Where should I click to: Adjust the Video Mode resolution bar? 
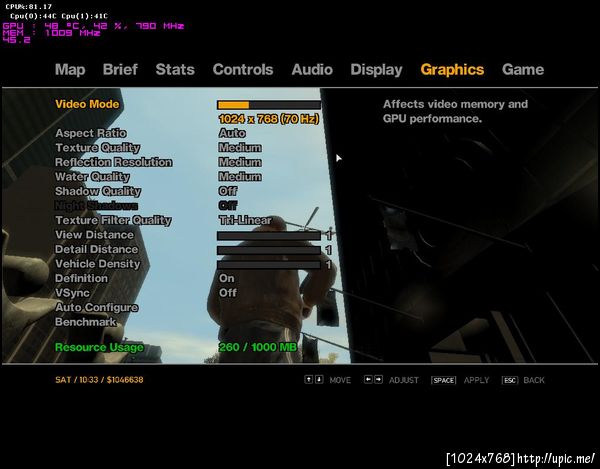coord(269,105)
